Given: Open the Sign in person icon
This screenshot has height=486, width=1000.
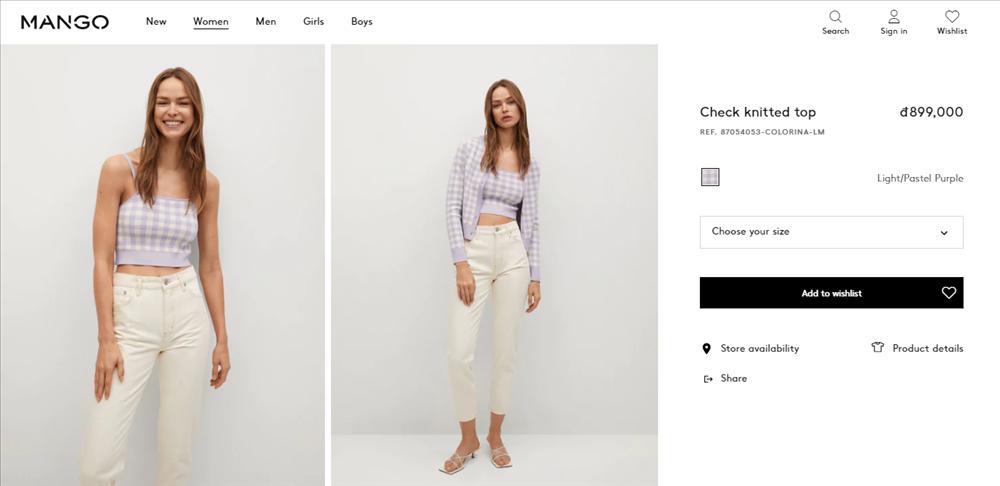Looking at the screenshot, I should pos(894,16).
